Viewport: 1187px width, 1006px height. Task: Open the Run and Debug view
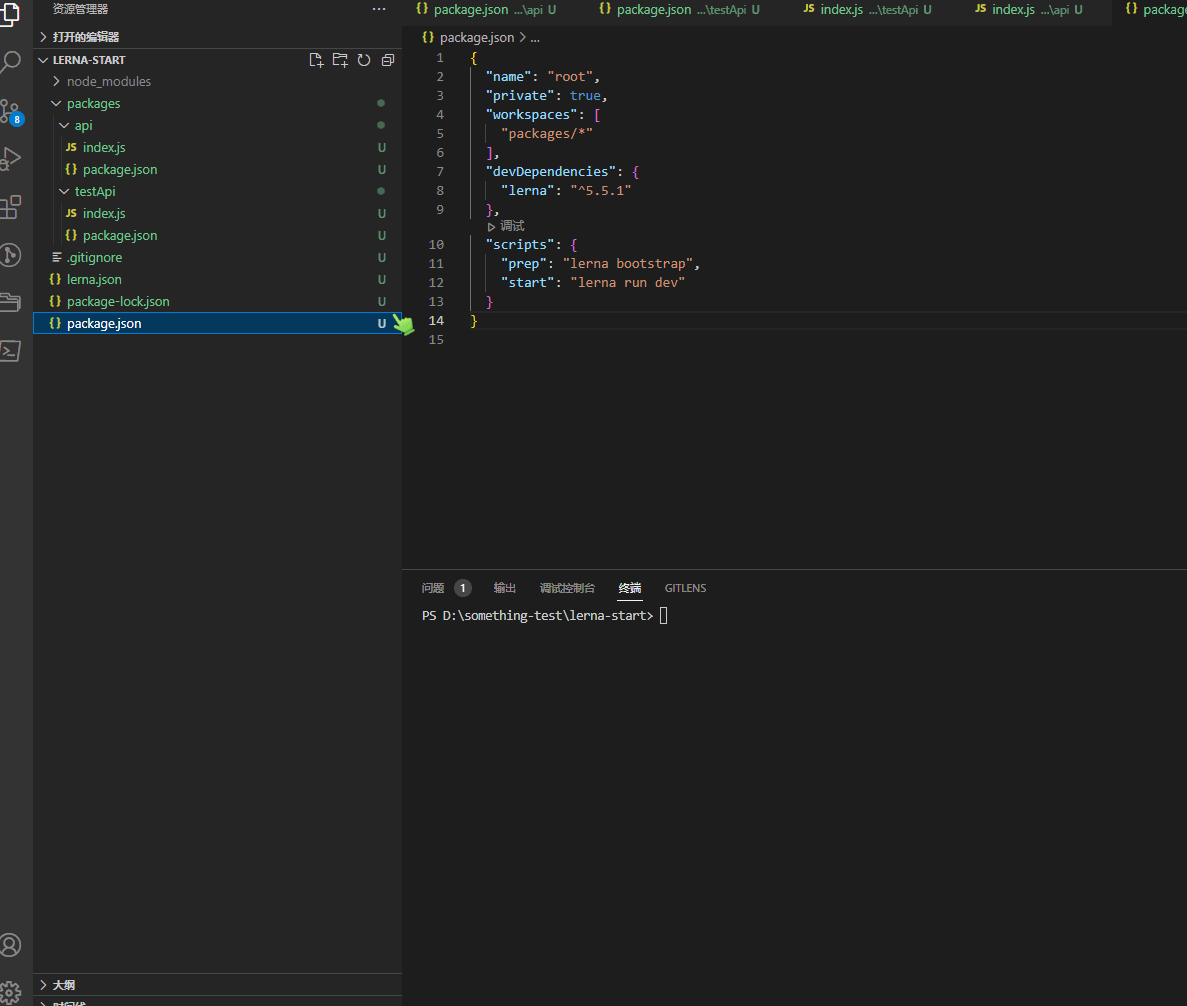[x=10, y=158]
